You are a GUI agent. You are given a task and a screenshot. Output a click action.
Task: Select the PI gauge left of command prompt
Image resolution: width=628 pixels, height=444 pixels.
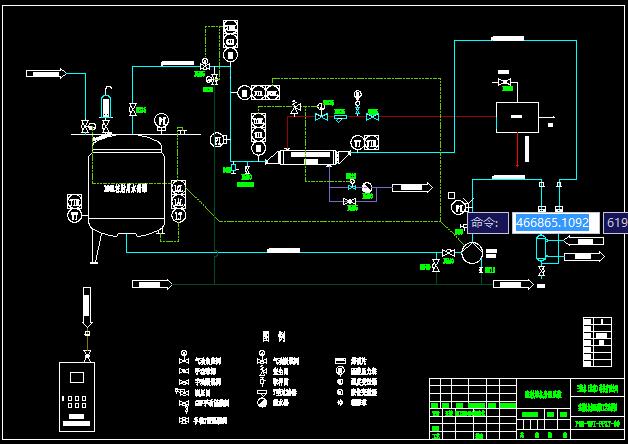458,208
